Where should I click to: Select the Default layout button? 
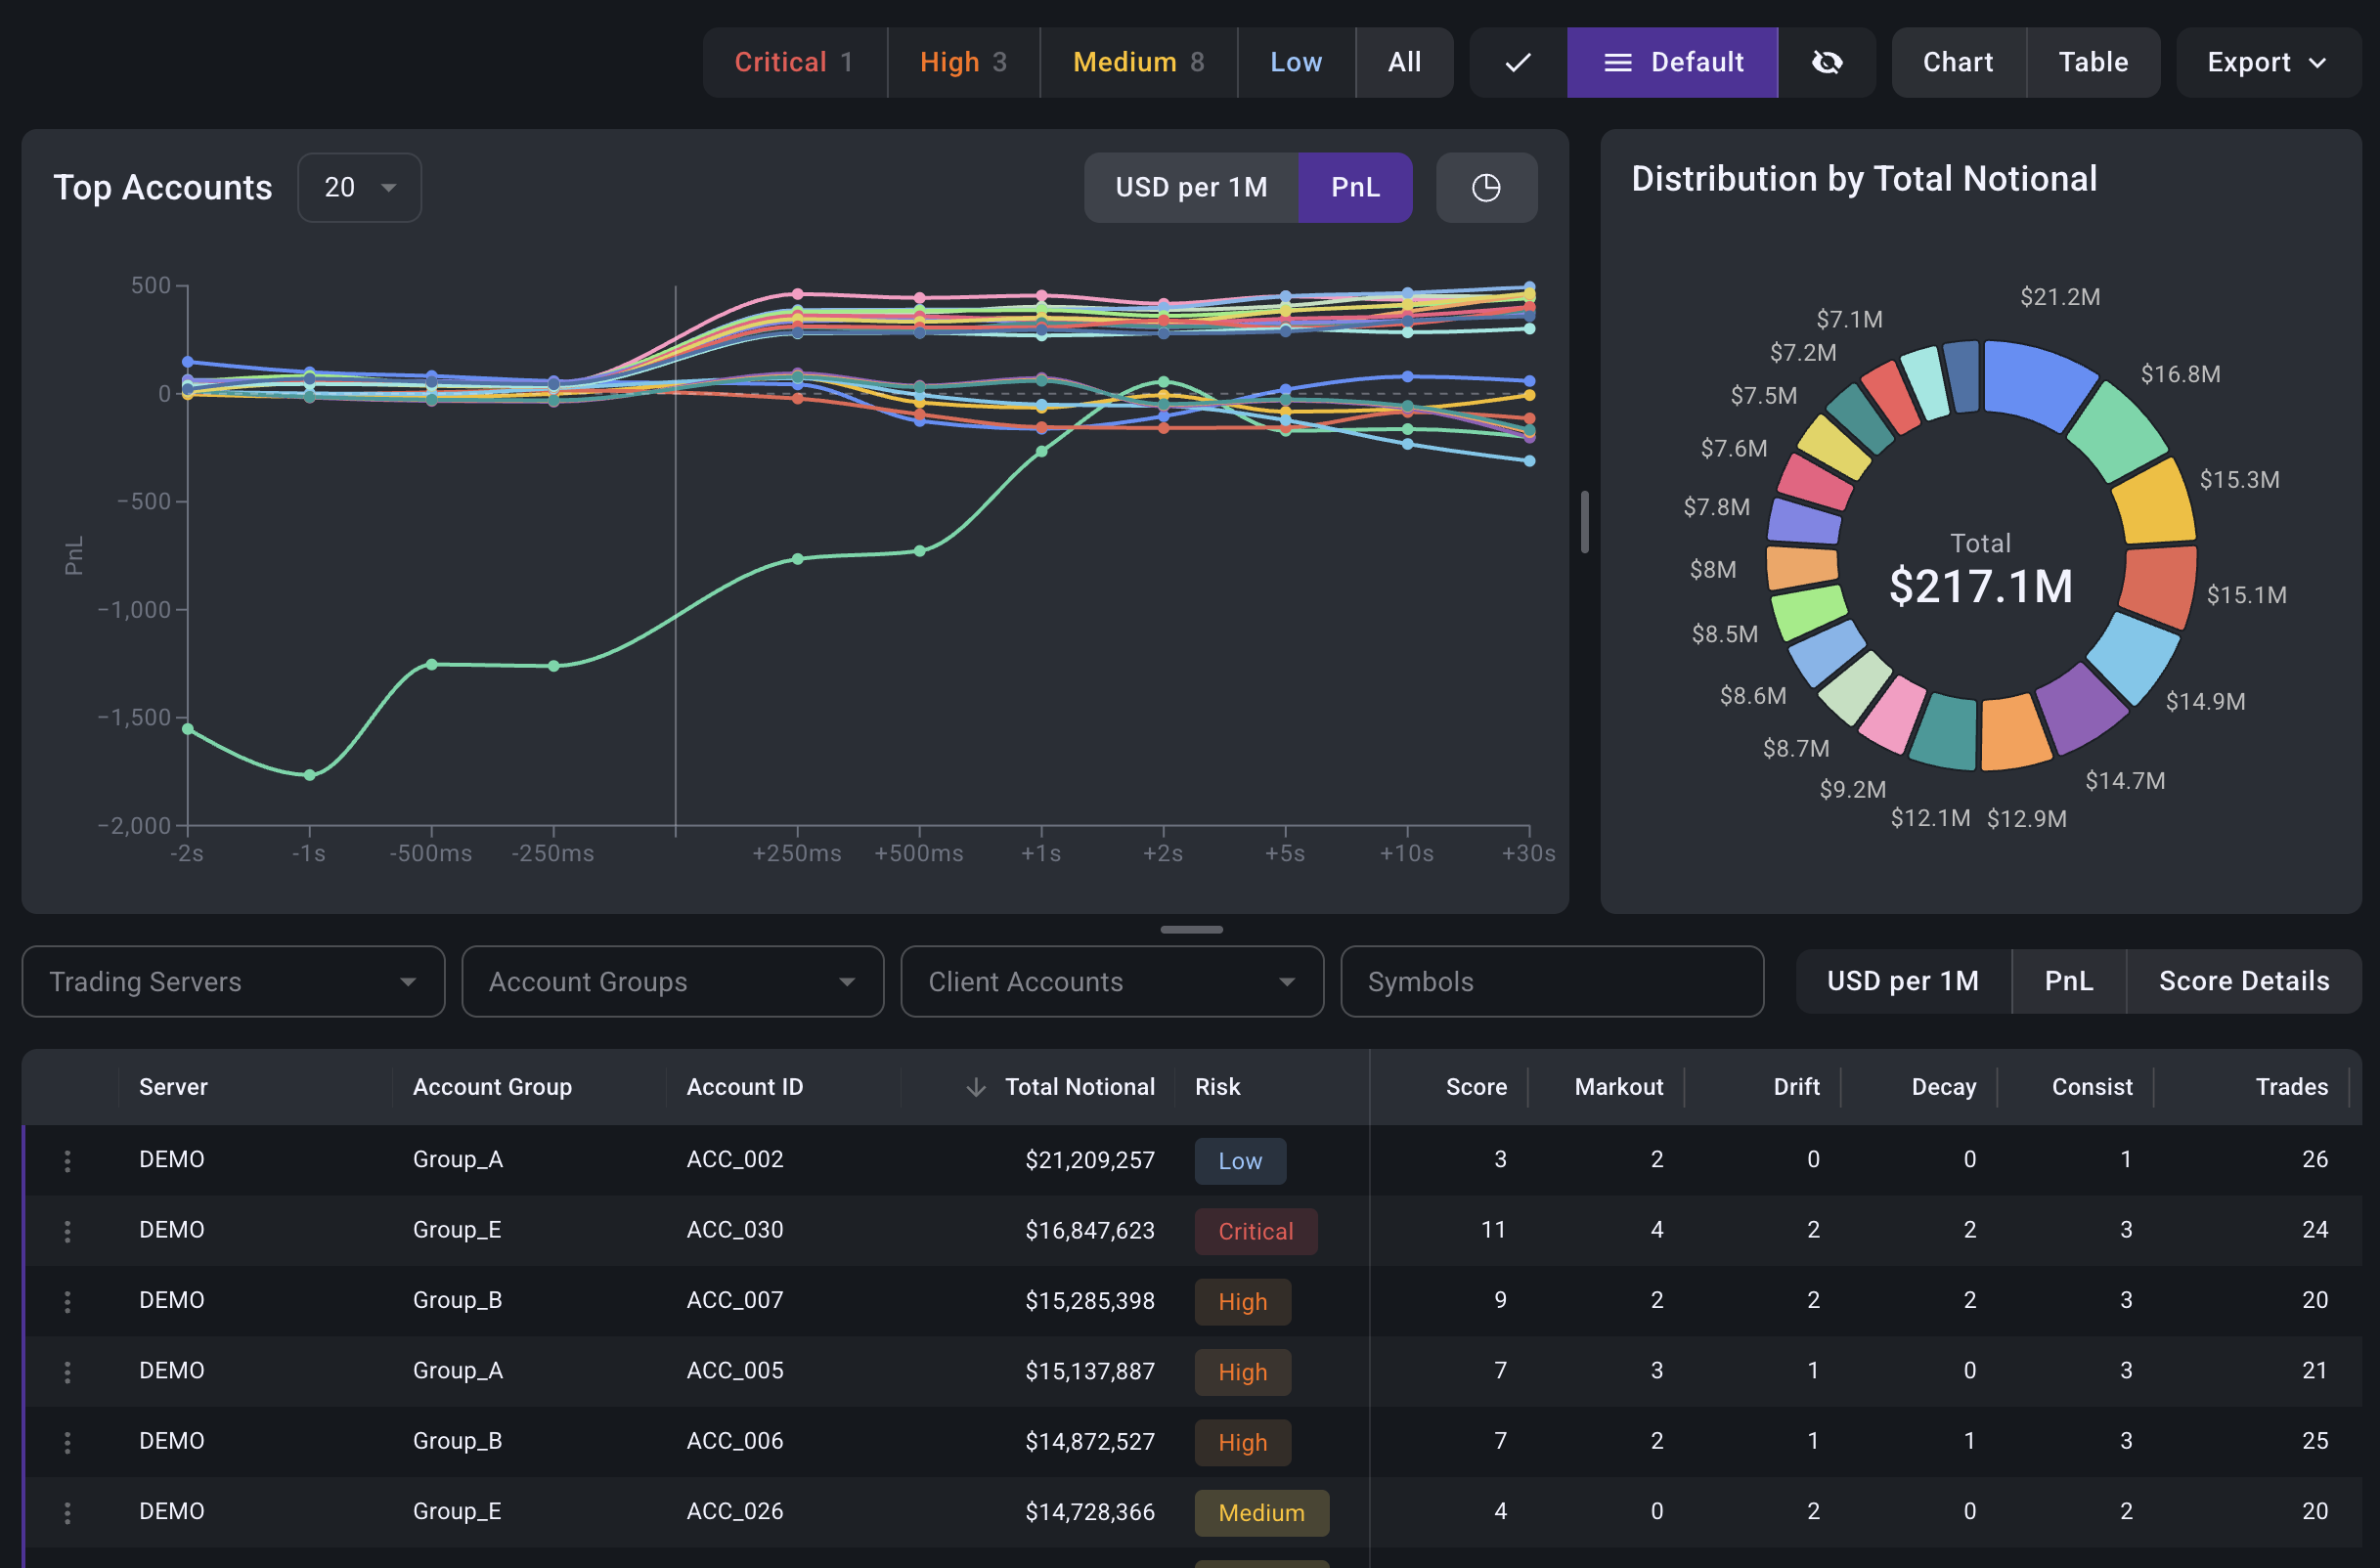click(1672, 62)
